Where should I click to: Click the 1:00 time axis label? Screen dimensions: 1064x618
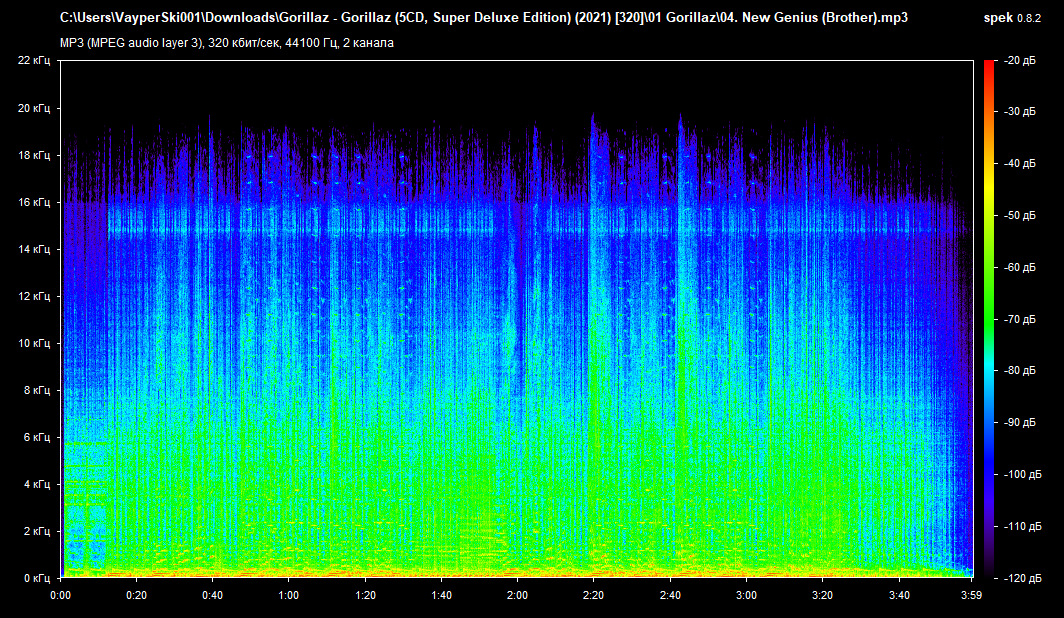289,594
